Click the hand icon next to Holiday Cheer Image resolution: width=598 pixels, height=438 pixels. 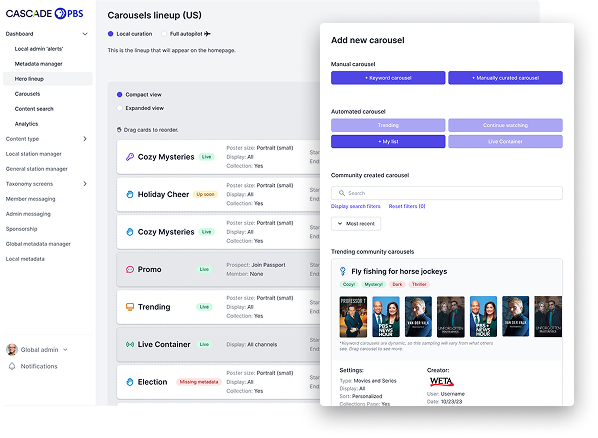[130, 195]
